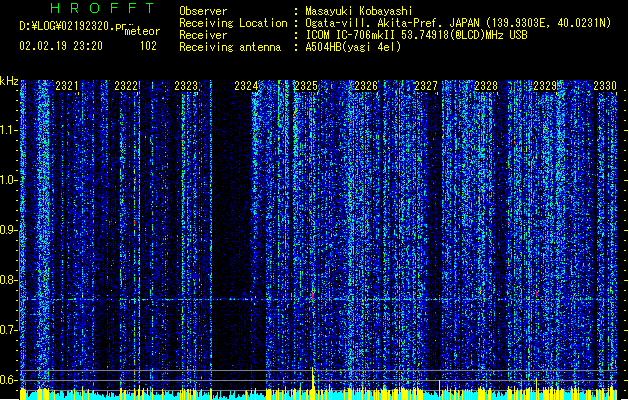Click the date 02.02.19 23:20

tap(61, 46)
